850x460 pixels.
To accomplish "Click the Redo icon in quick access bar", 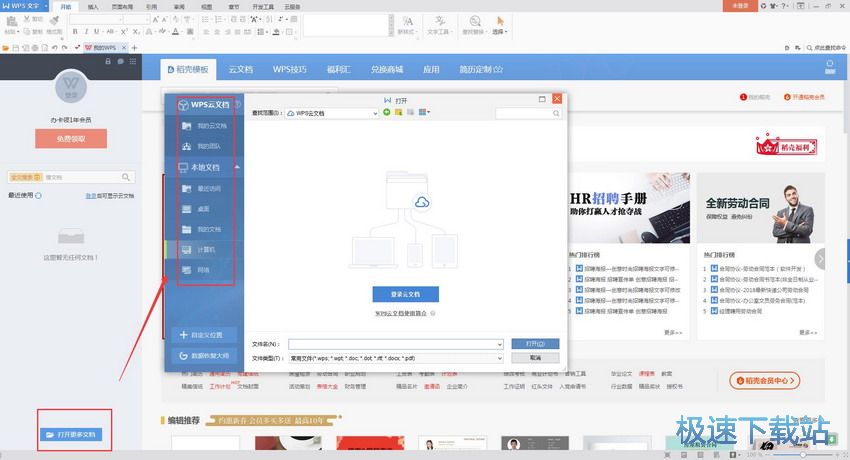I will [65, 48].
